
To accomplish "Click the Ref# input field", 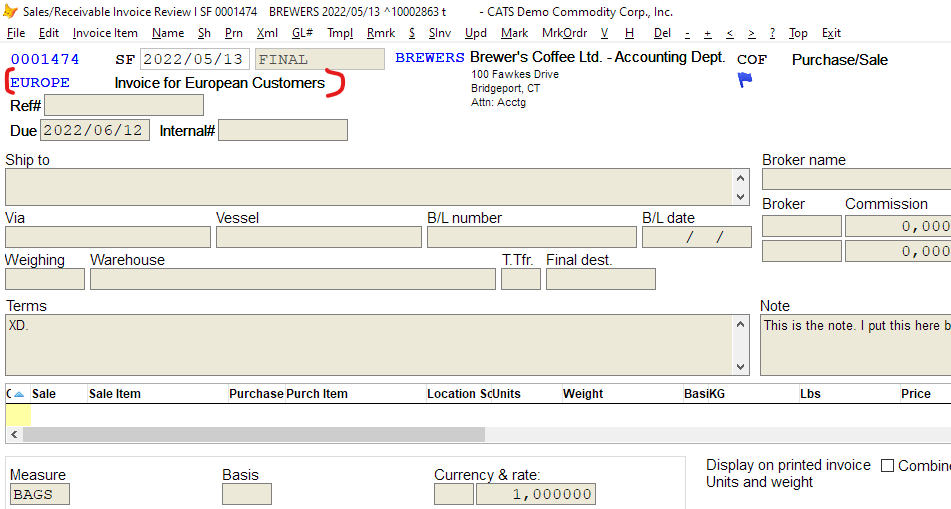I will [124, 106].
